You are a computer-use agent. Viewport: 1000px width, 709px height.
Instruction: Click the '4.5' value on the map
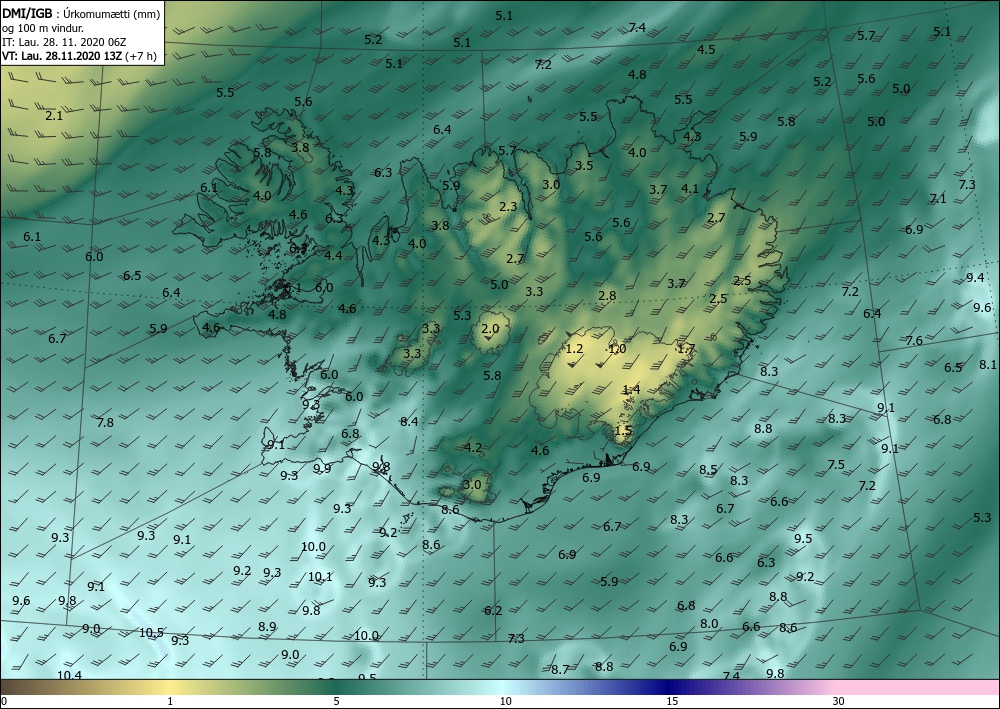point(706,50)
